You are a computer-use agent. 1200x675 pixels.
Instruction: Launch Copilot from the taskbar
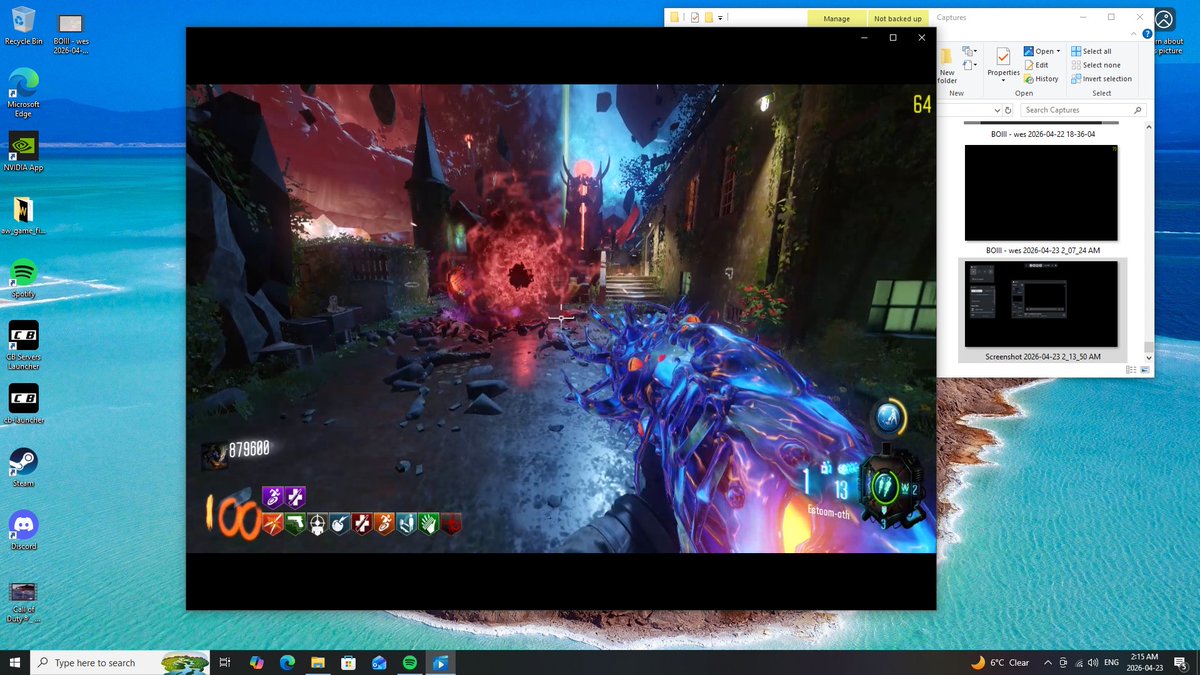[256, 662]
